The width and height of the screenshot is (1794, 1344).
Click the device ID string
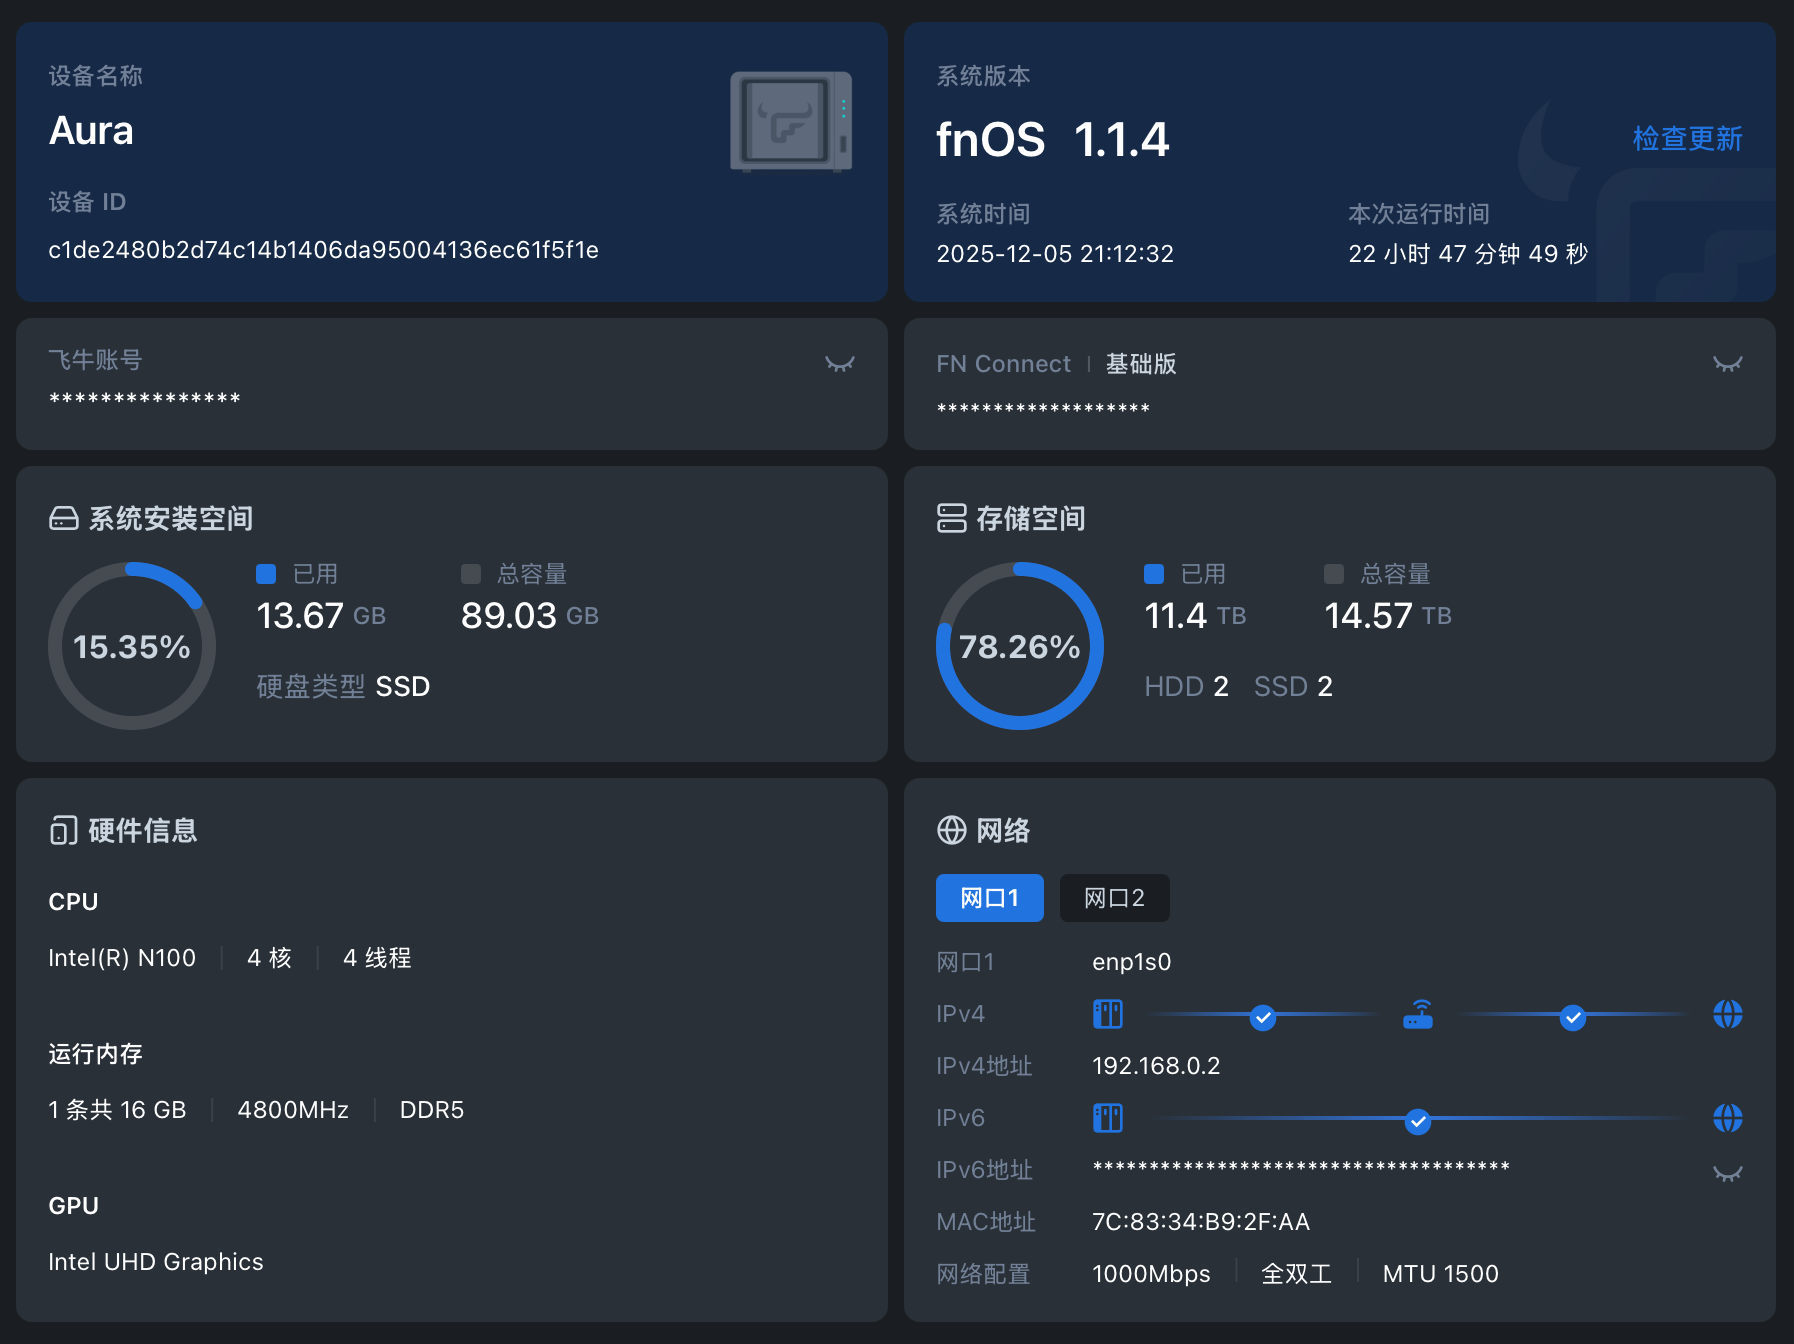click(x=323, y=250)
